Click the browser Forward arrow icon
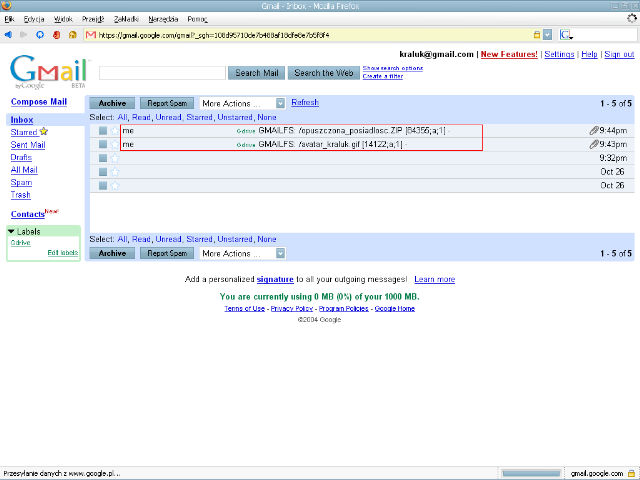 tap(23, 35)
